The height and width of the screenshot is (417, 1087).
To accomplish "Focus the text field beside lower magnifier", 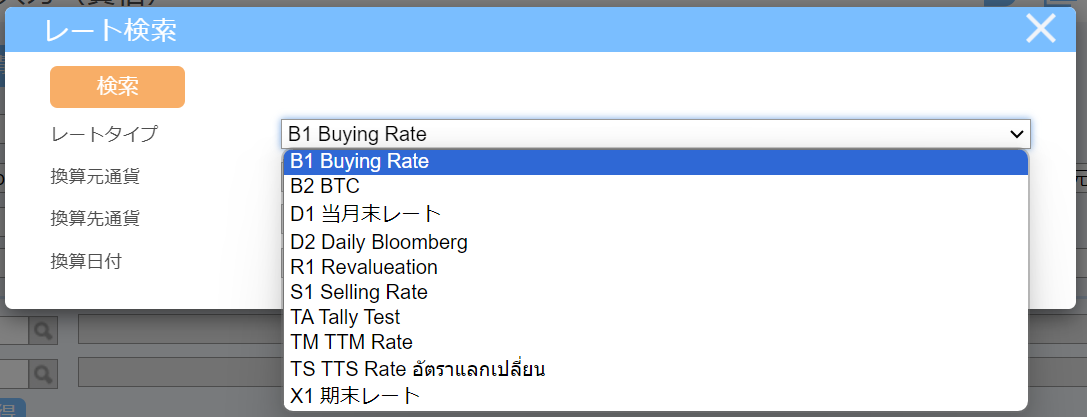I will pyautogui.click(x=180, y=373).
